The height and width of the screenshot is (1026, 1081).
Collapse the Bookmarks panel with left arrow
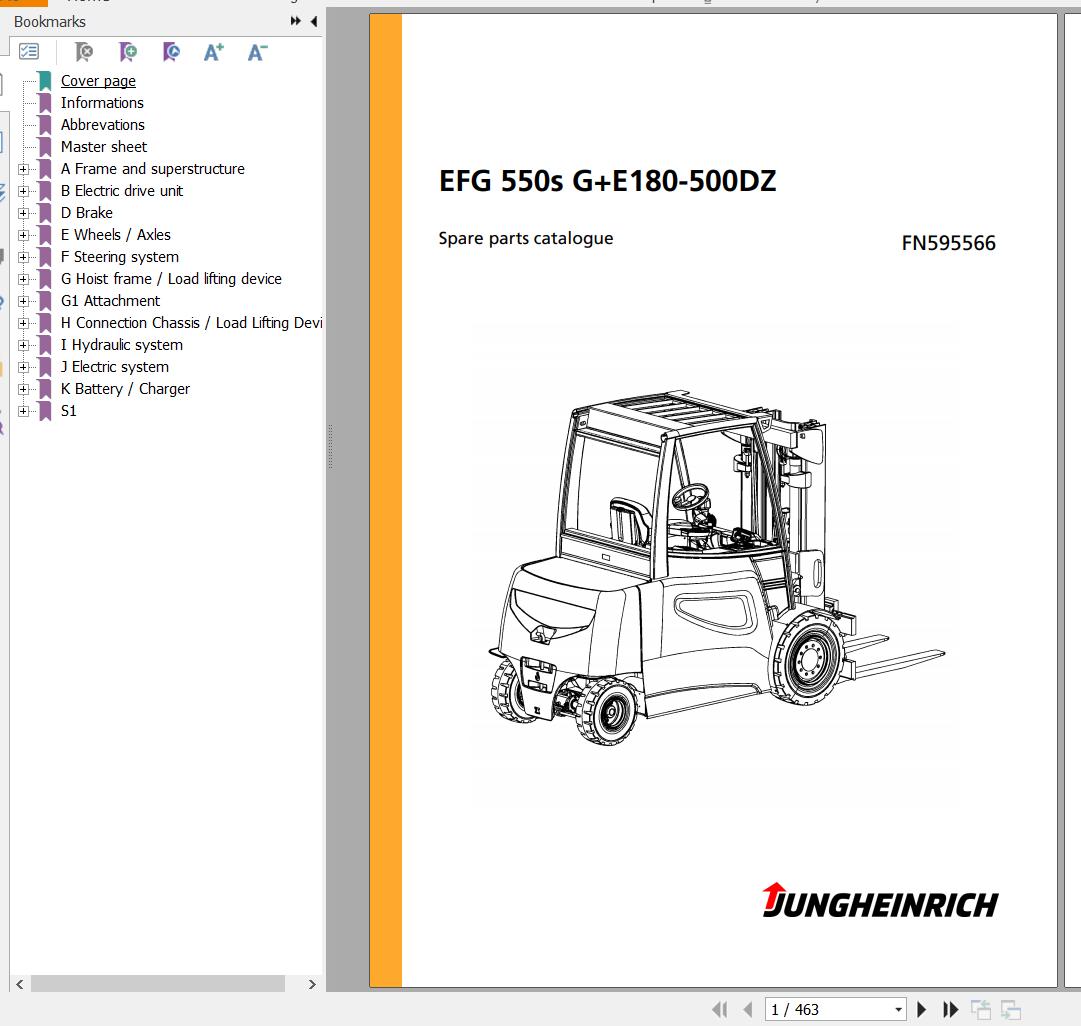[x=313, y=21]
